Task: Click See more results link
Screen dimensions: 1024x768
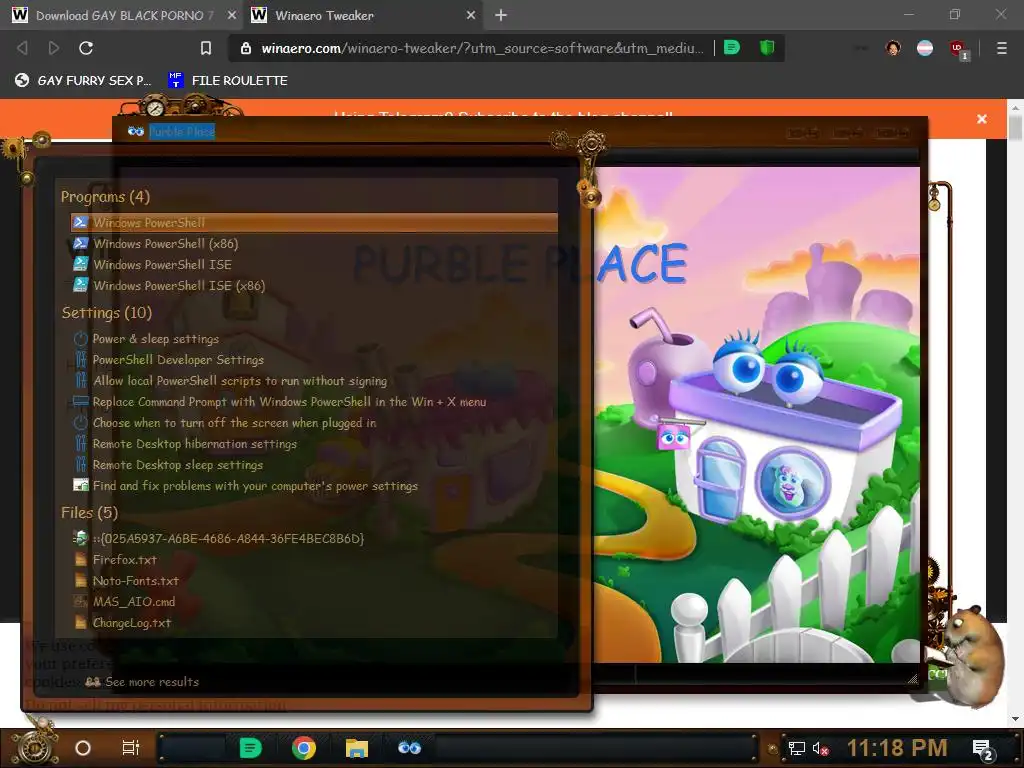Action: pos(142,681)
